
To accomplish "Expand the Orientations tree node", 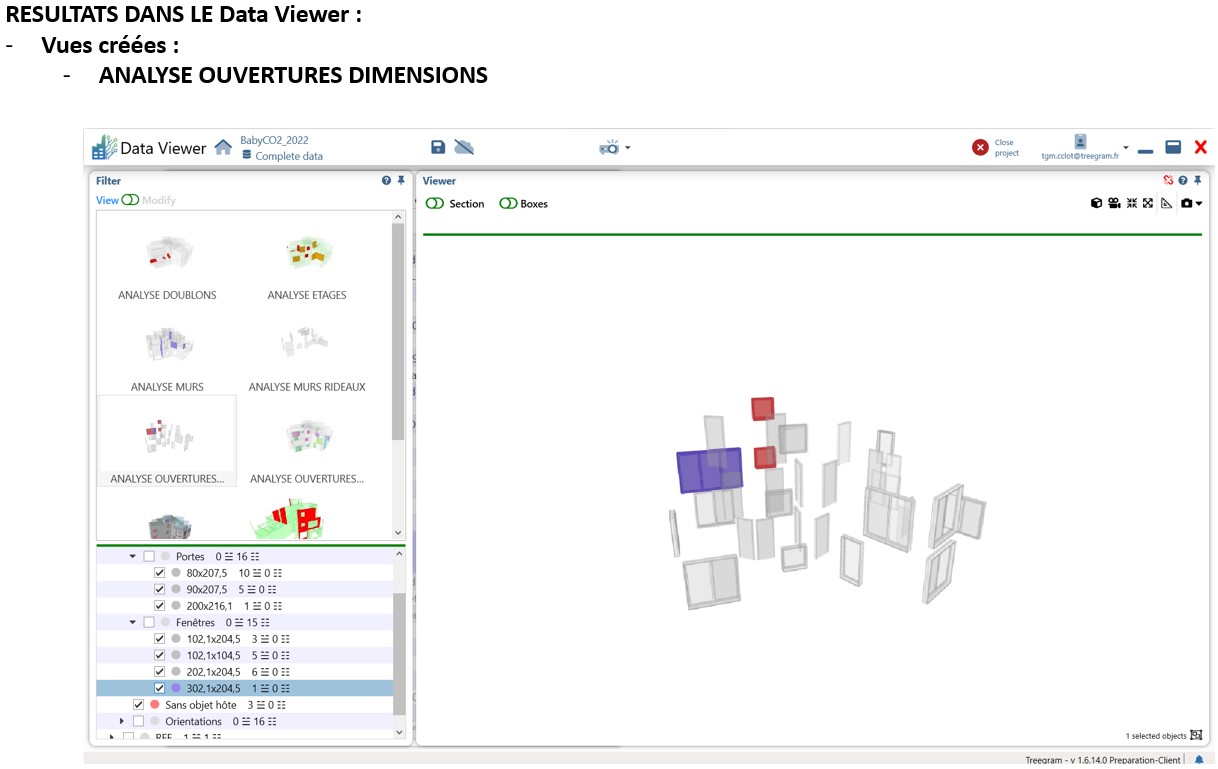I will click(x=122, y=721).
